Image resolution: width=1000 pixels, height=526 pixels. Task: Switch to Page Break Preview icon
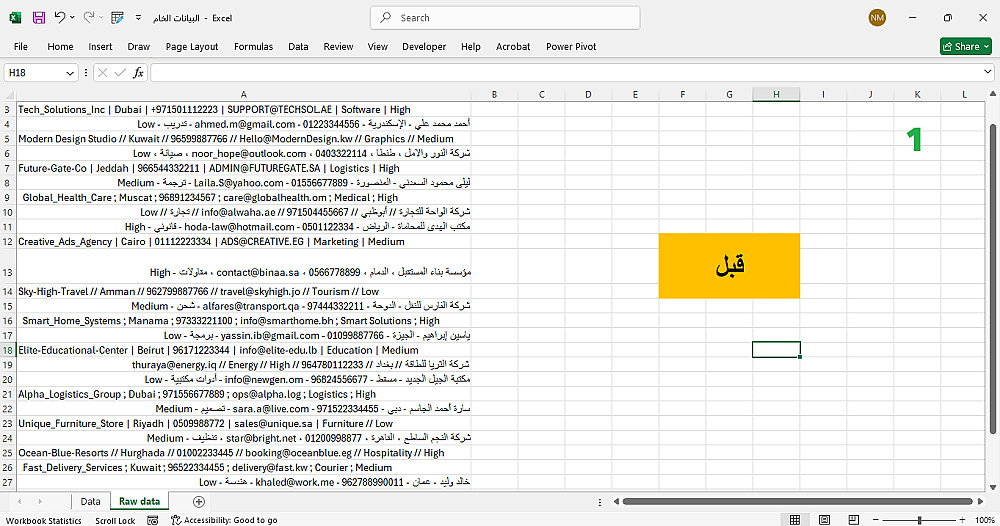(x=854, y=520)
